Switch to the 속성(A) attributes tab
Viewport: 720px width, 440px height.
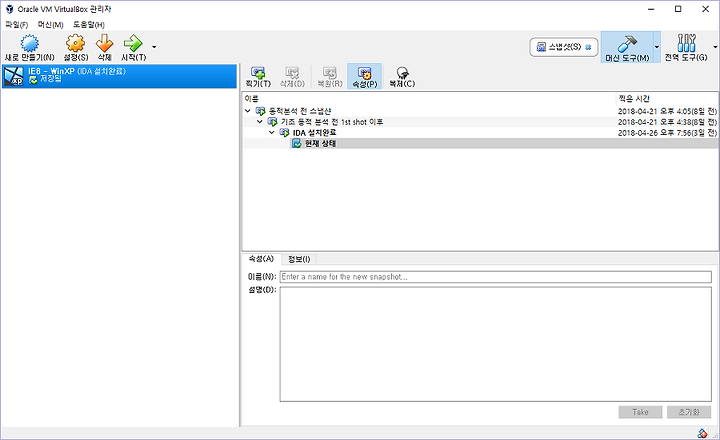[261, 259]
